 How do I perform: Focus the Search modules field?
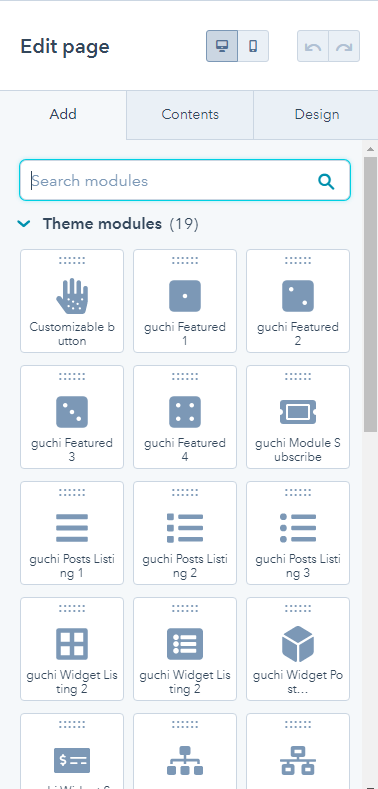click(185, 181)
